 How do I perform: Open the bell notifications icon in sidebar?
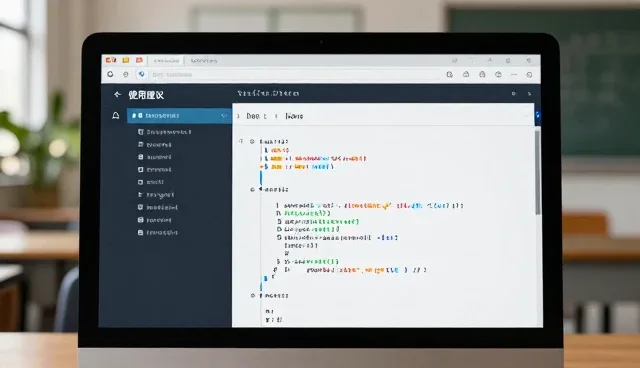[116, 116]
